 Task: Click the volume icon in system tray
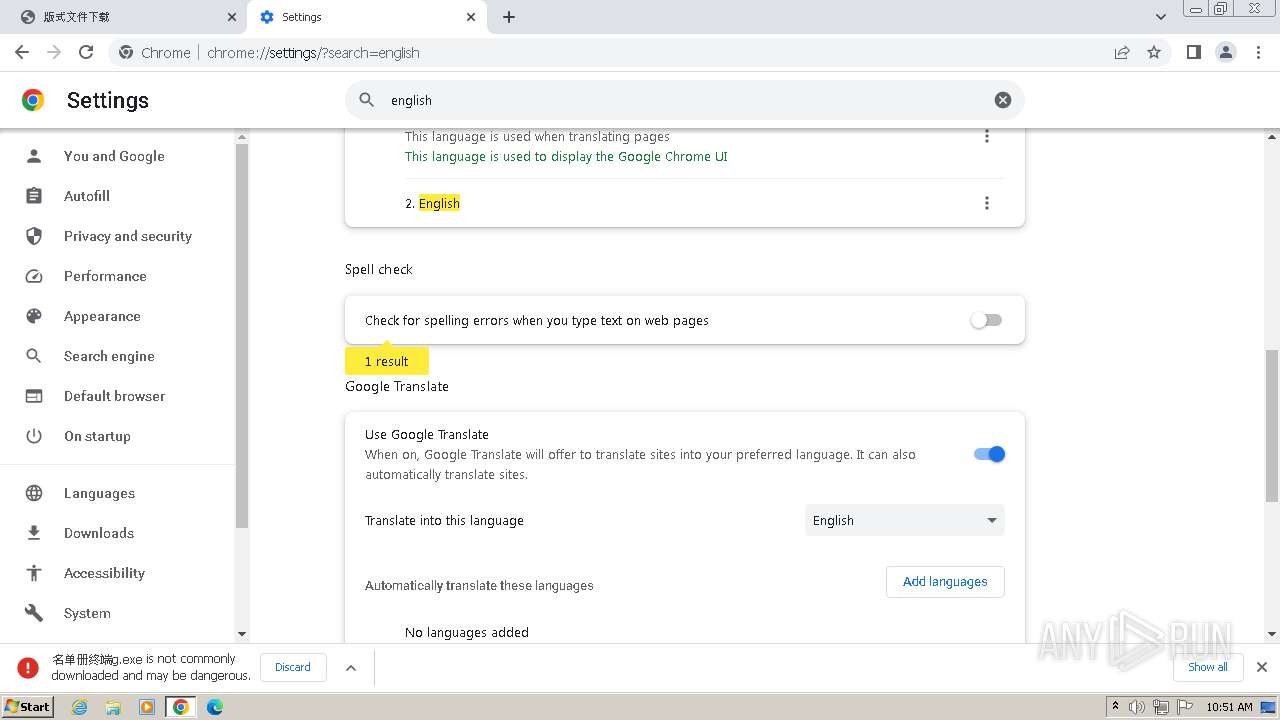tap(1137, 707)
